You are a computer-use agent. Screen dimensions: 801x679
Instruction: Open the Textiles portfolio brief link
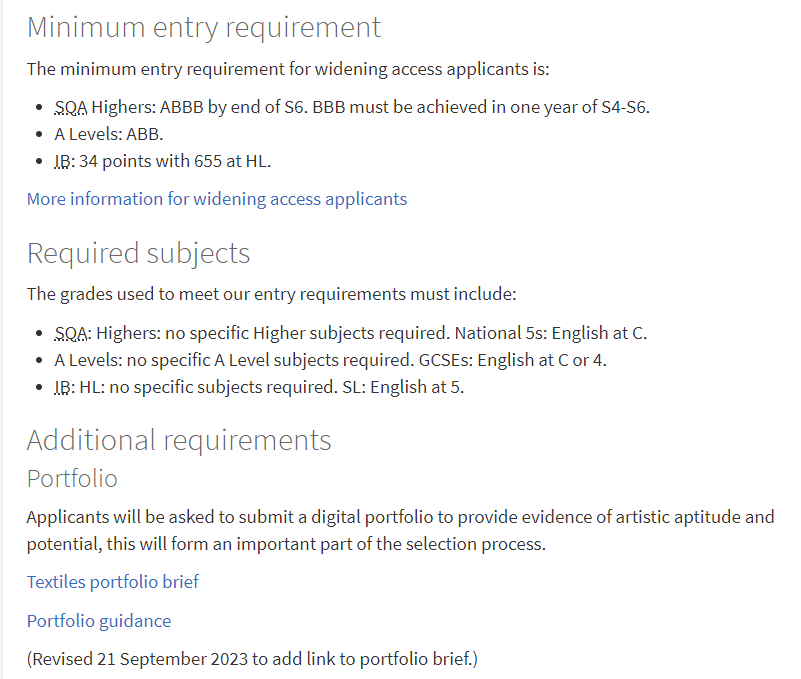(112, 582)
